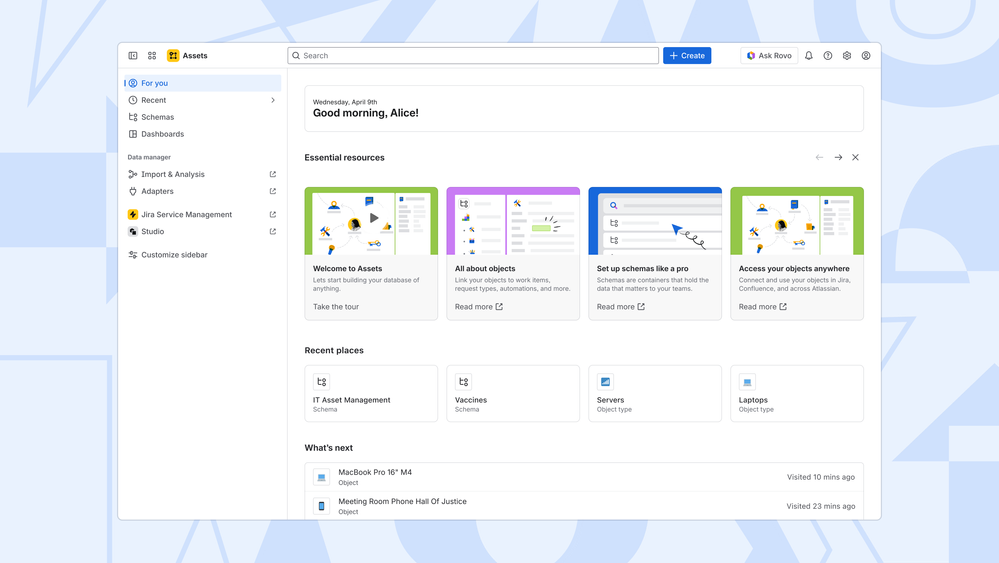The width and height of the screenshot is (999, 563).
Task: Open the help question mark icon
Action: [828, 55]
